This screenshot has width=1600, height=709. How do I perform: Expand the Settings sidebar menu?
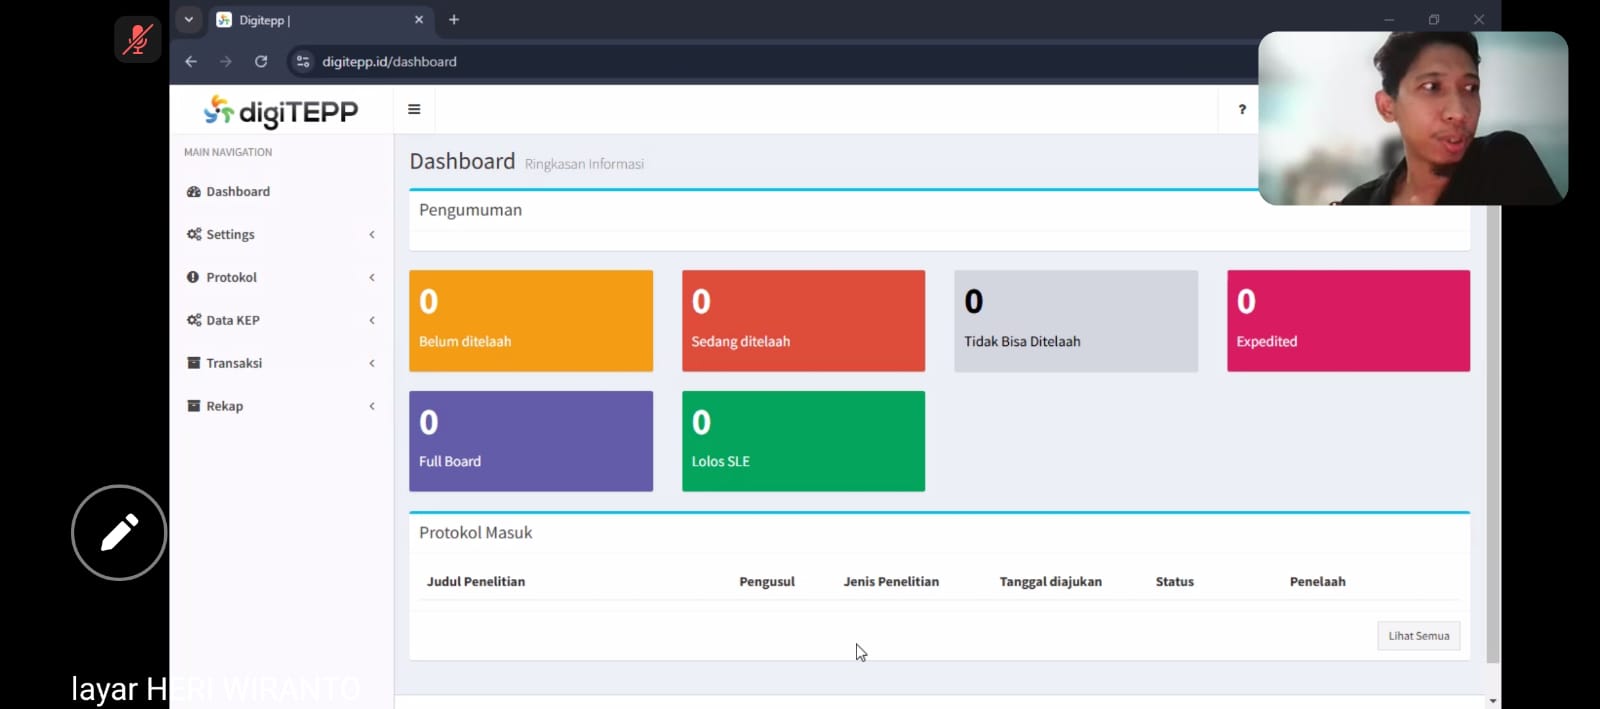[x=231, y=234]
